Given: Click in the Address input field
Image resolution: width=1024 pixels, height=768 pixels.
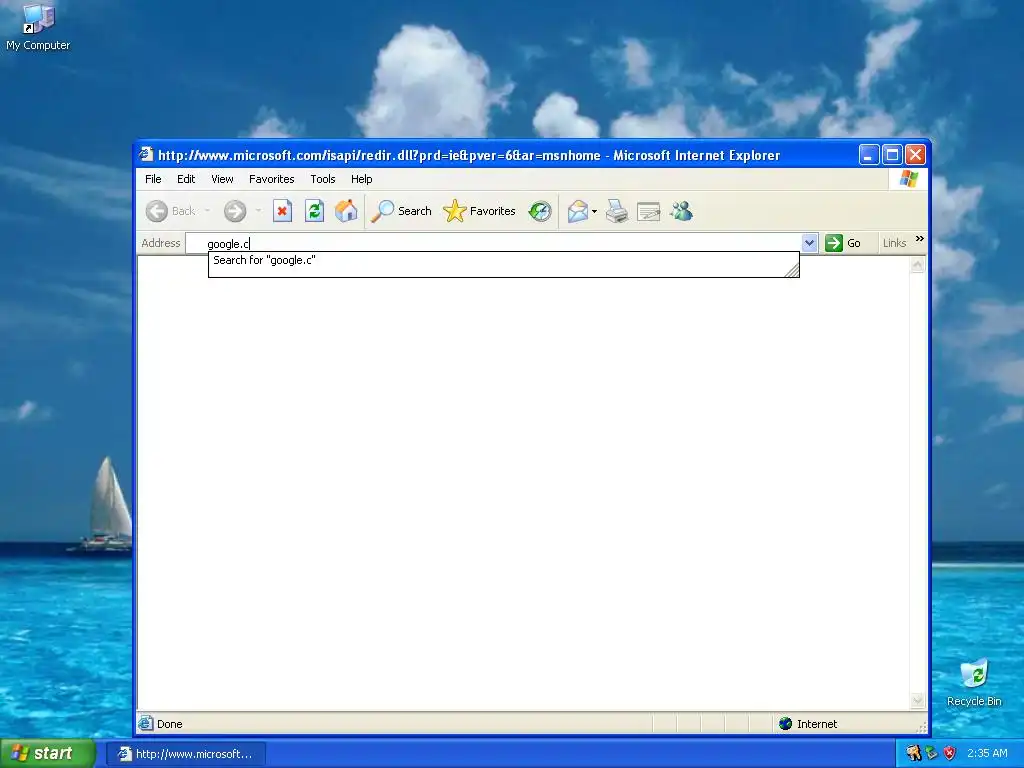Looking at the screenshot, I should point(494,243).
